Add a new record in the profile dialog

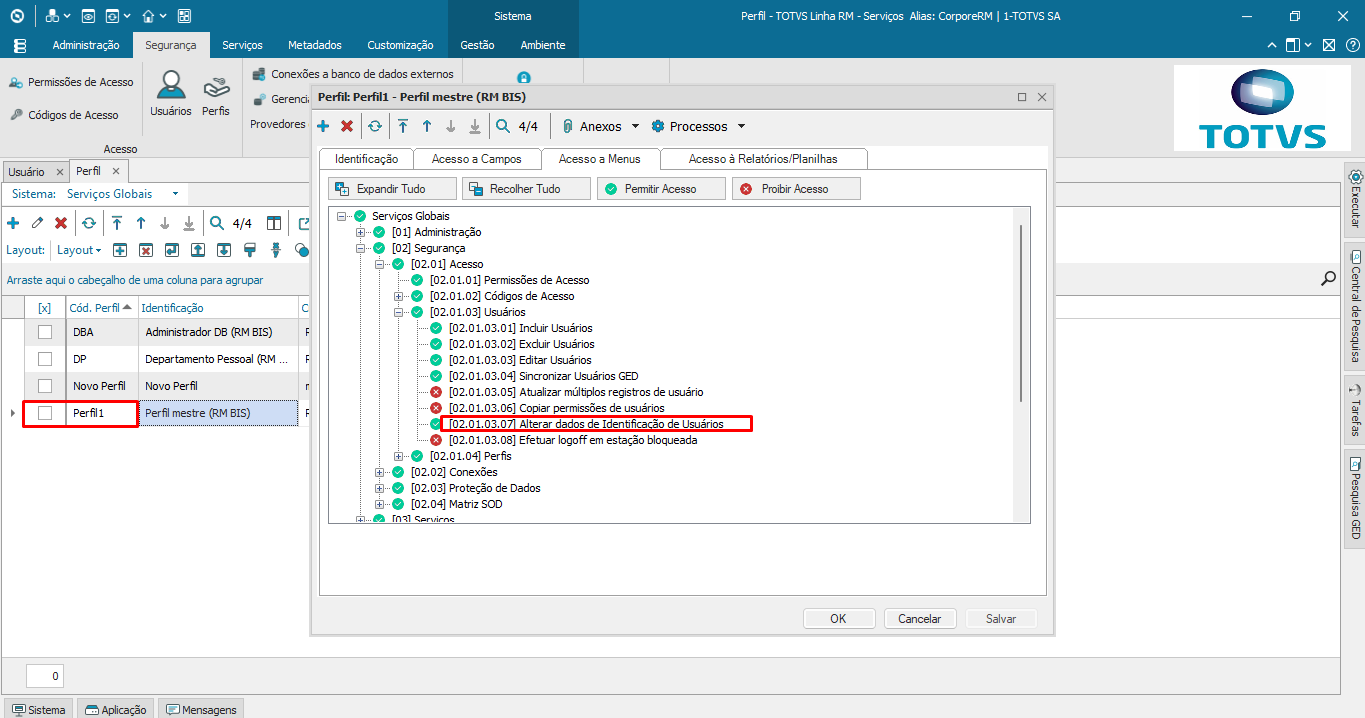click(323, 126)
